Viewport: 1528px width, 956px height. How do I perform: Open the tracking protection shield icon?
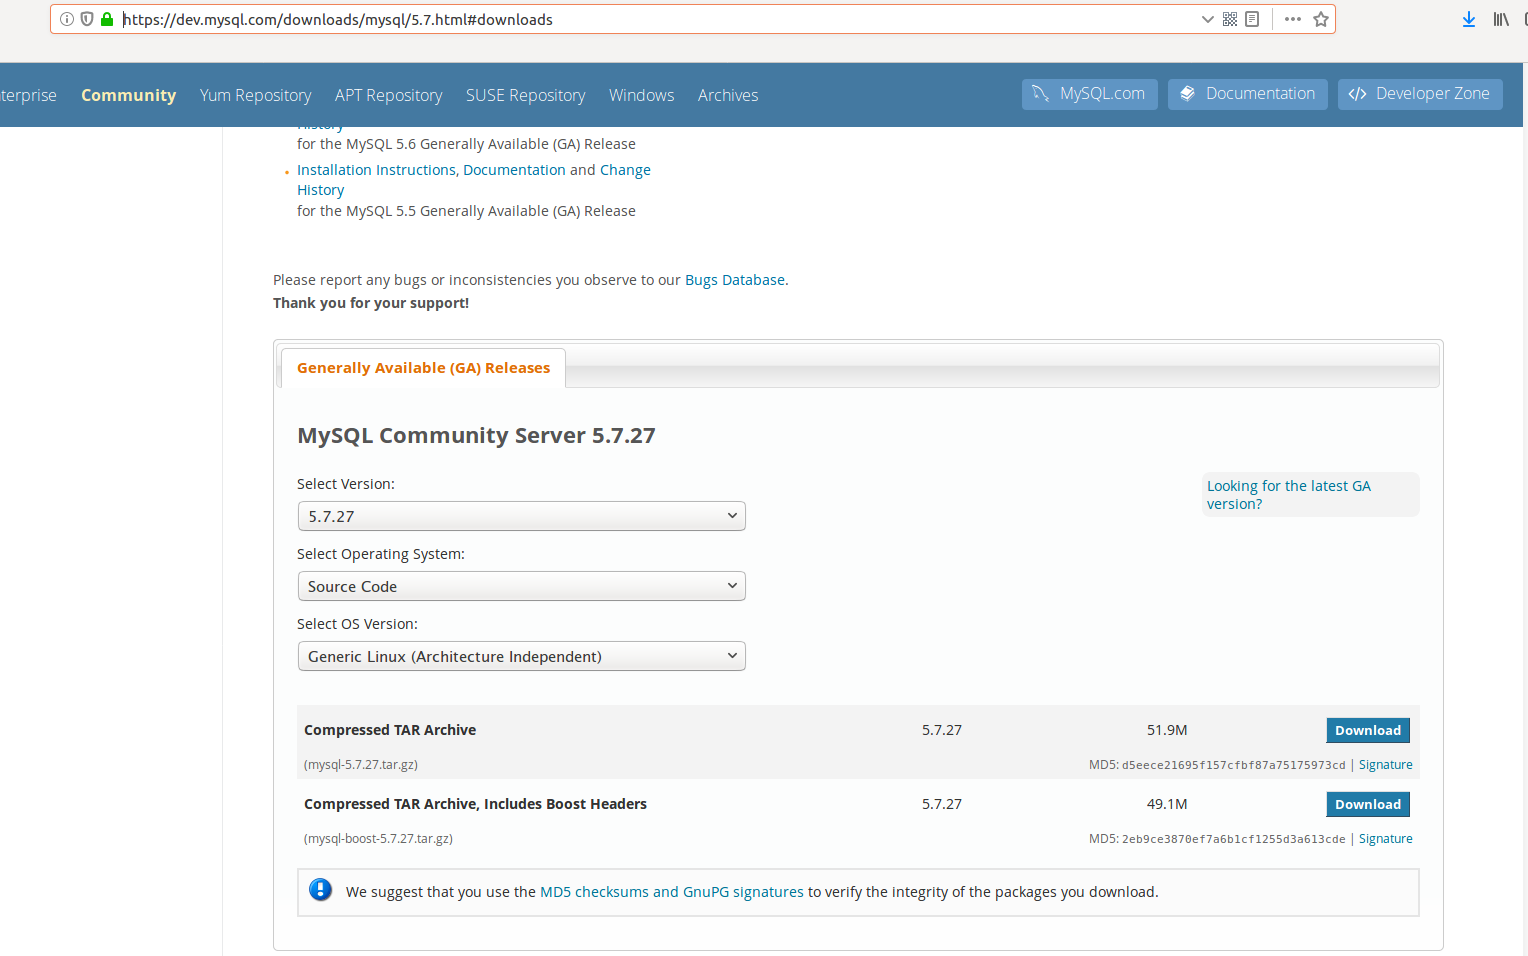pos(87,19)
